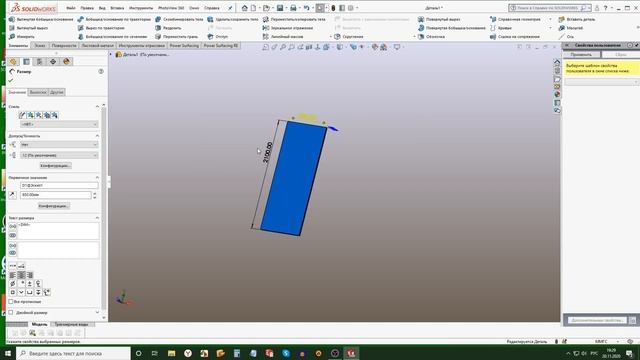Enable Двойной размер checkbox

[11, 313]
